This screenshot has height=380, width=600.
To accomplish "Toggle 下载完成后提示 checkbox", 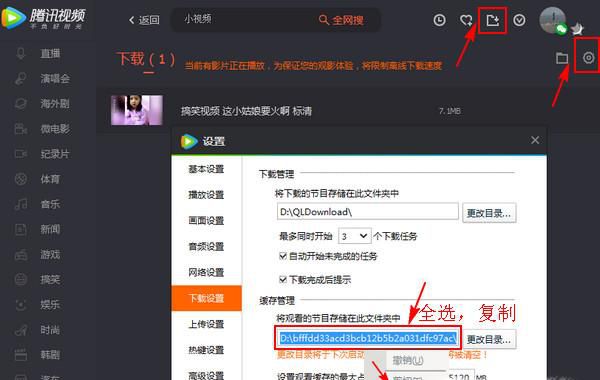I will point(283,280).
